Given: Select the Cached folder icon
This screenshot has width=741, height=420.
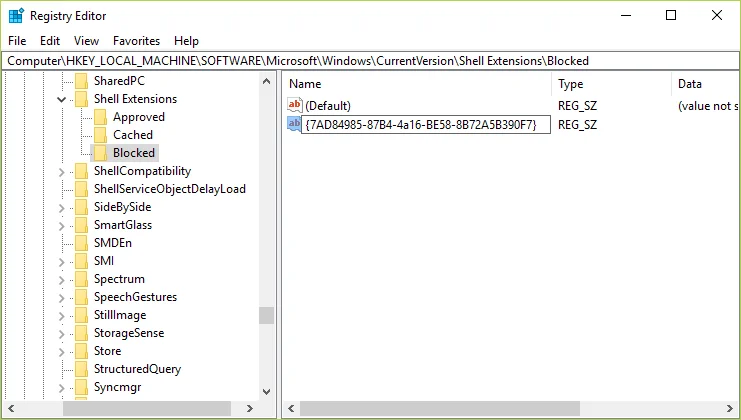Looking at the screenshot, I should 100,135.
